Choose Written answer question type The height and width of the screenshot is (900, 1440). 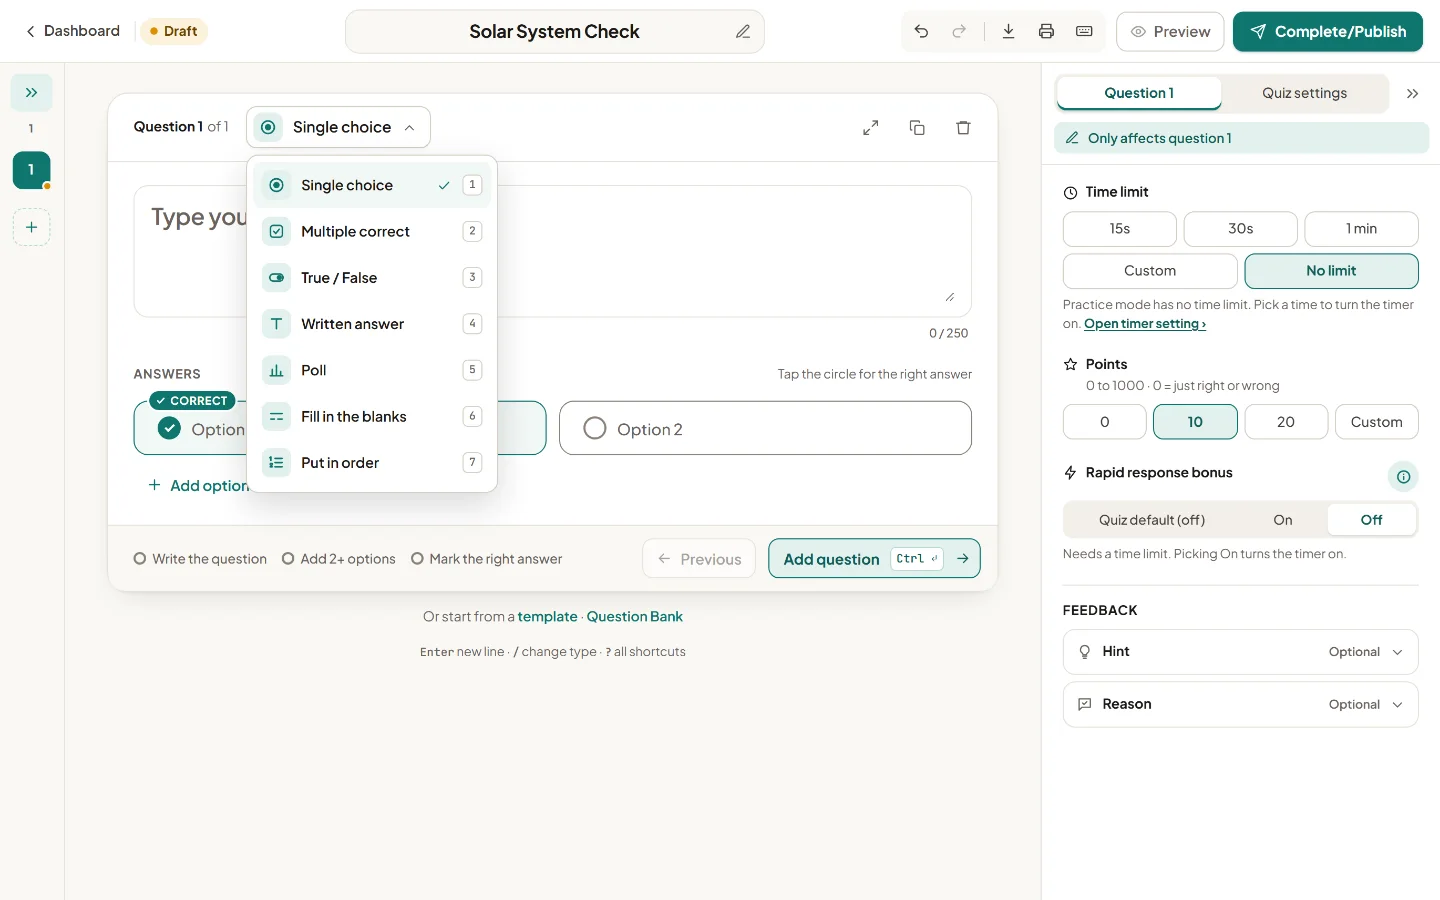[372, 324]
